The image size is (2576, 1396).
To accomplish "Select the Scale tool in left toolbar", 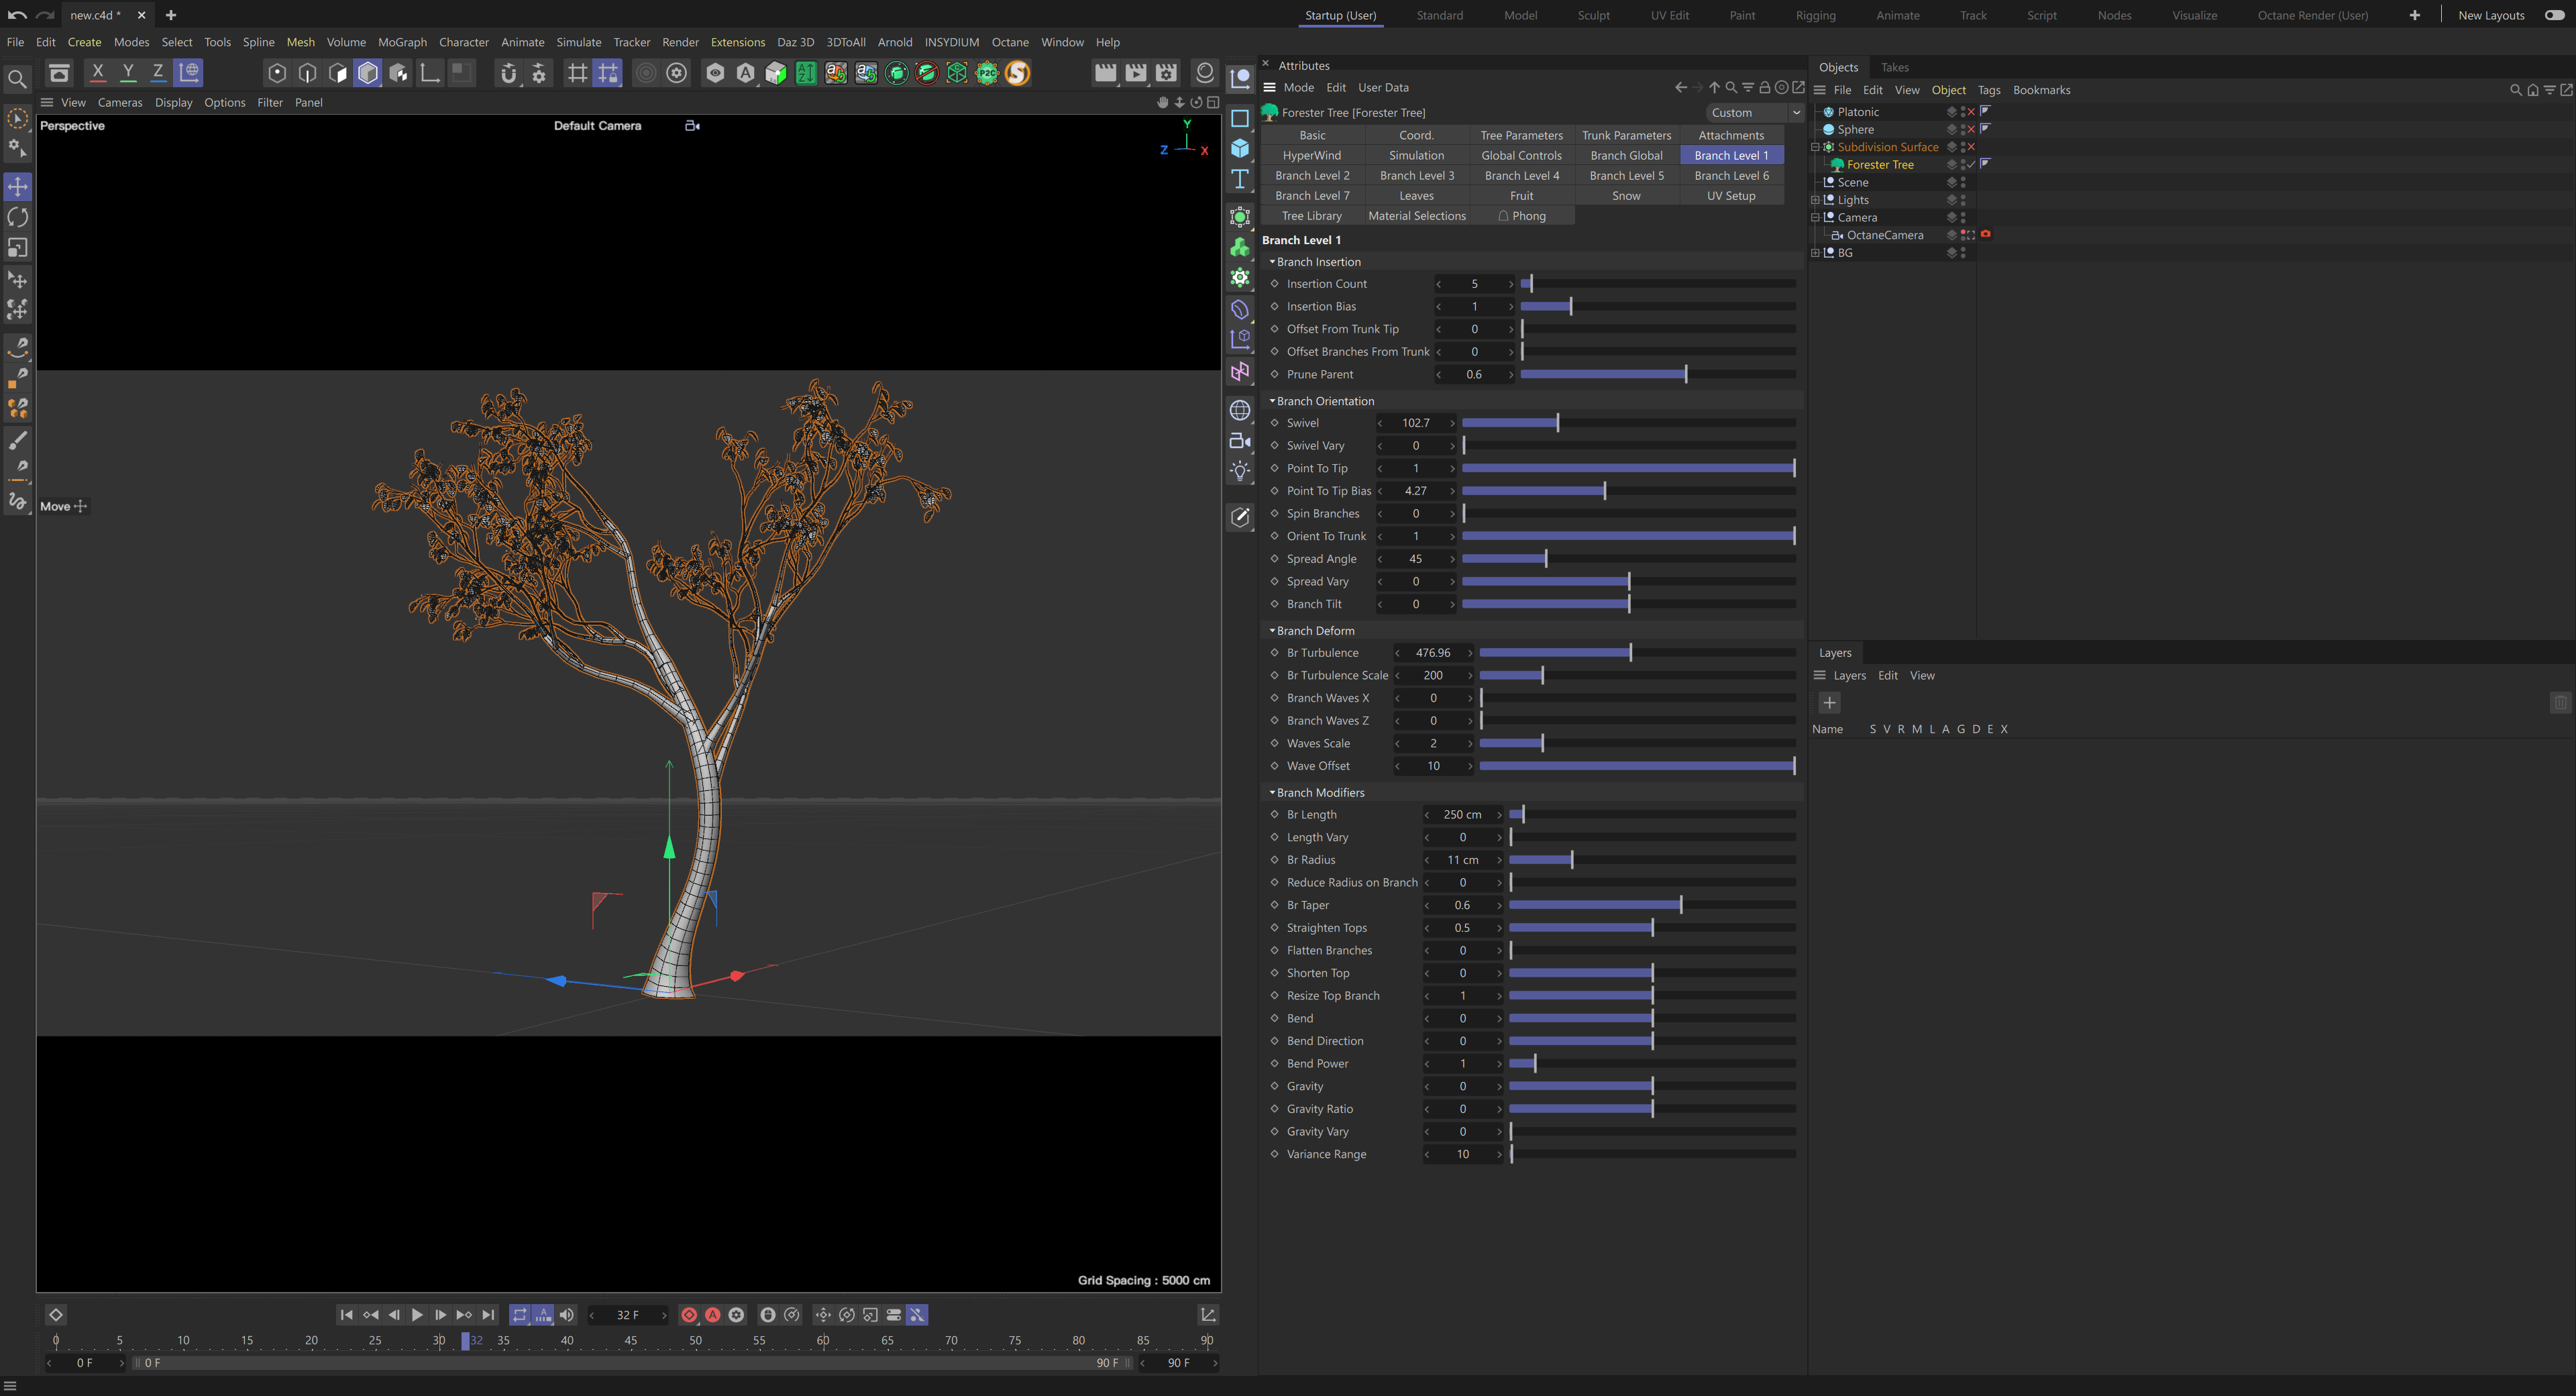I will (18, 248).
